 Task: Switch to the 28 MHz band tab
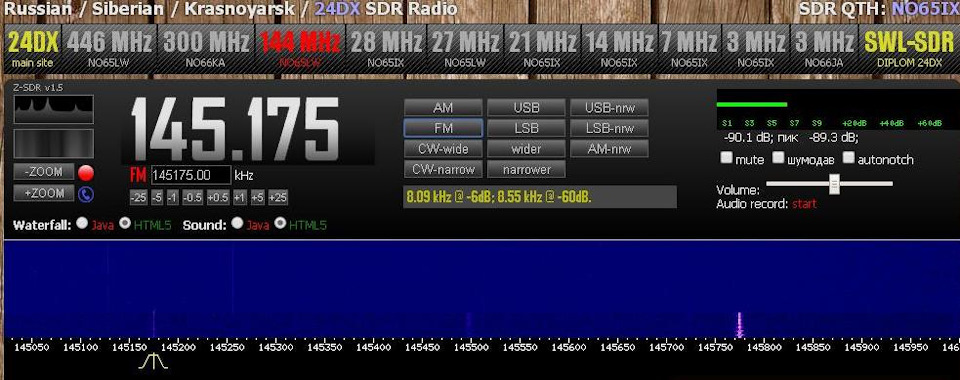pyautogui.click(x=386, y=48)
